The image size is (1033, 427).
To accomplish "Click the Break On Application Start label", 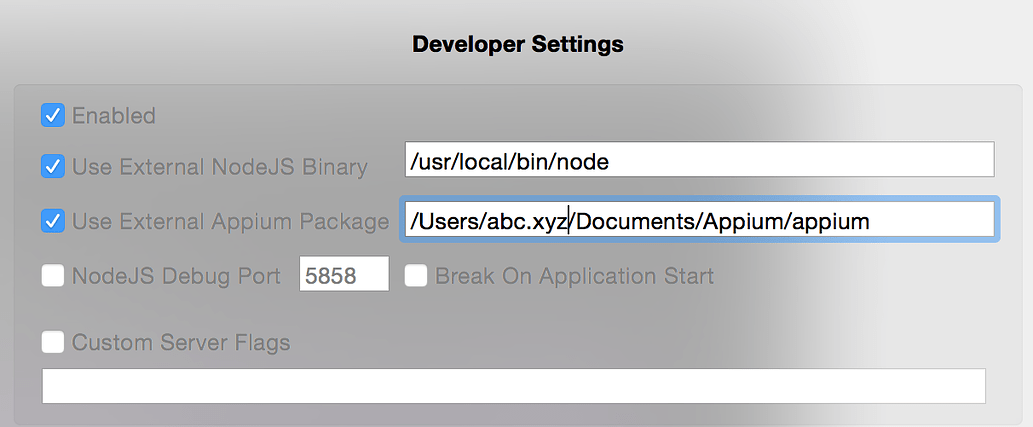I will click(574, 276).
